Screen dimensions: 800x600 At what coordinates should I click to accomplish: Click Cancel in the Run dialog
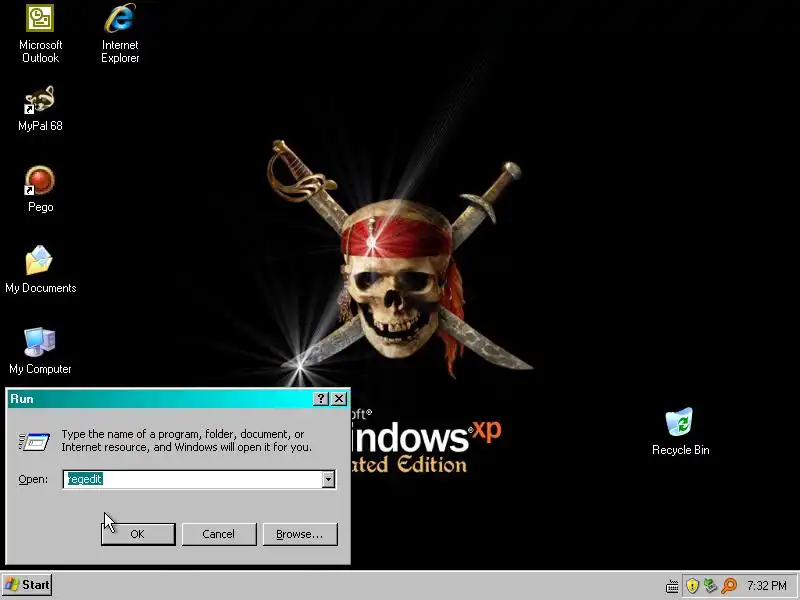(219, 534)
